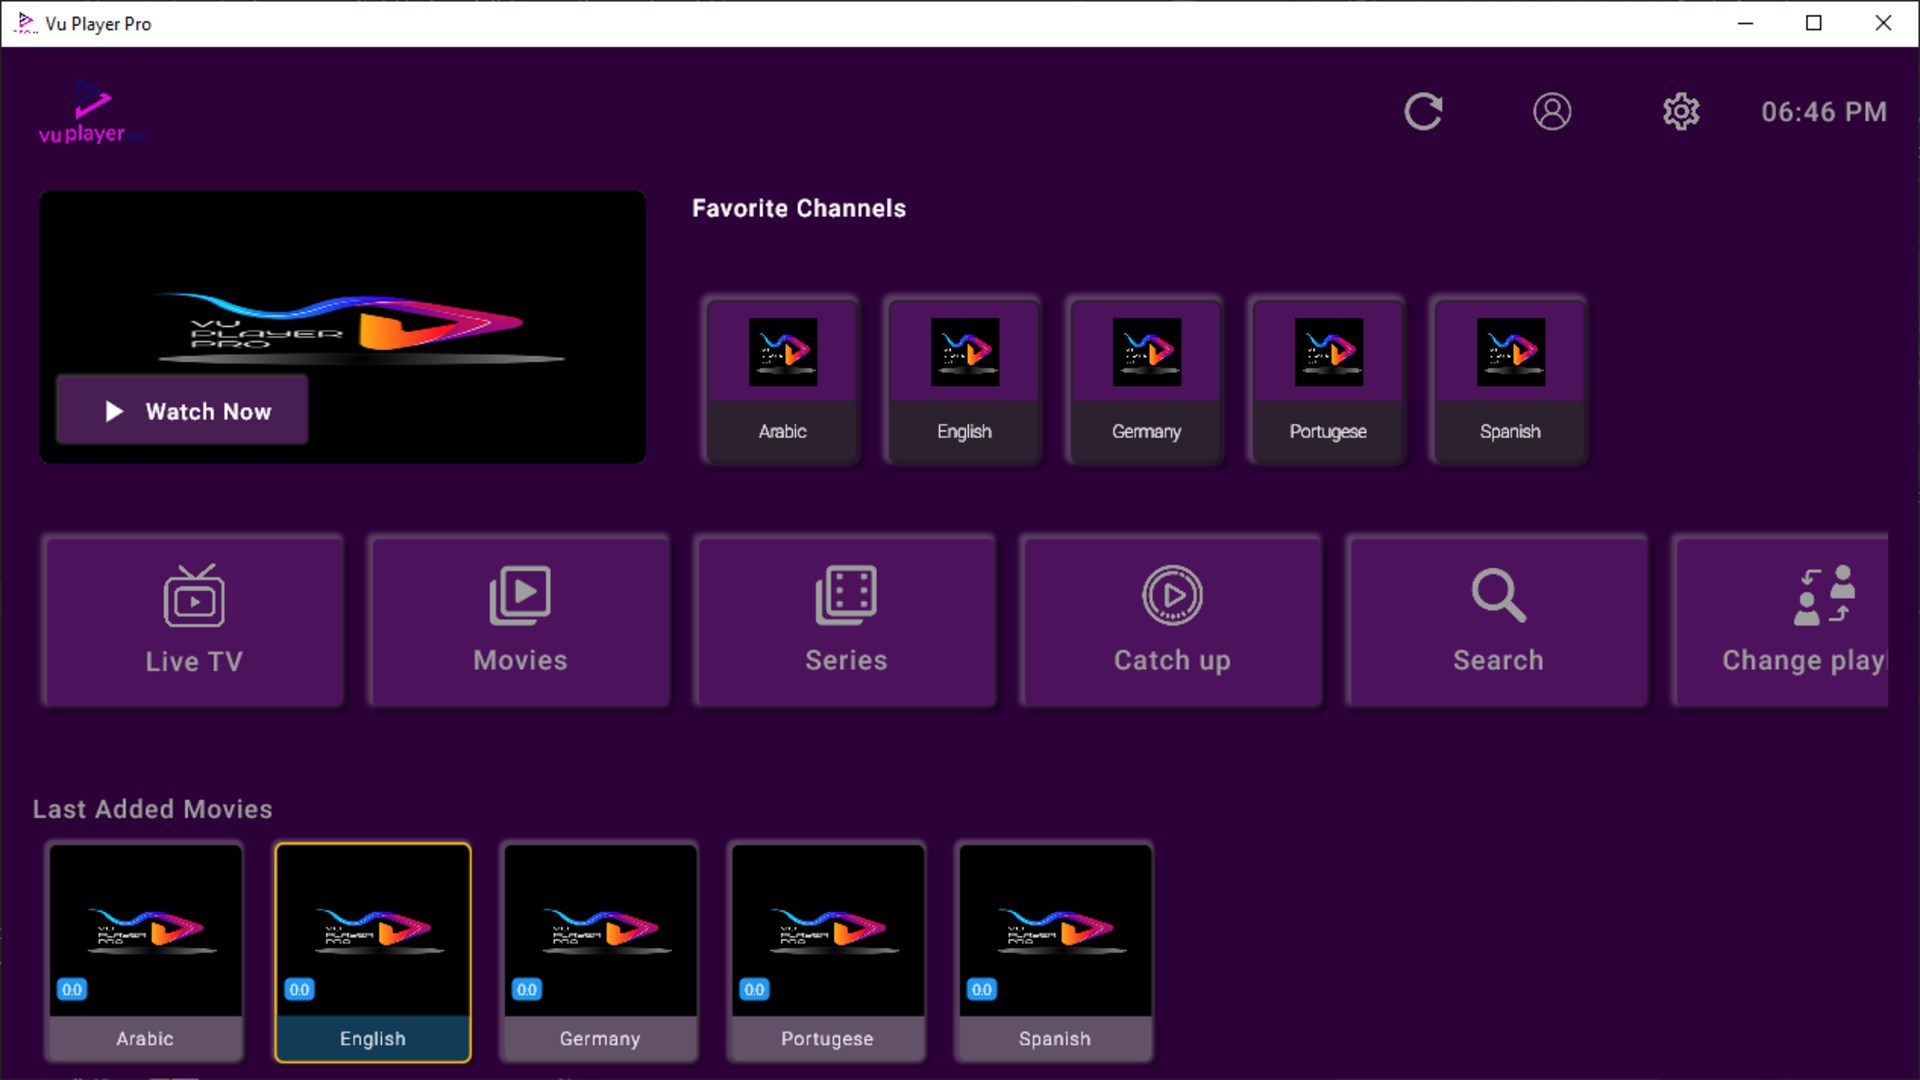1920x1080 pixels.
Task: Open highlighted English movie poster
Action: pos(373,950)
